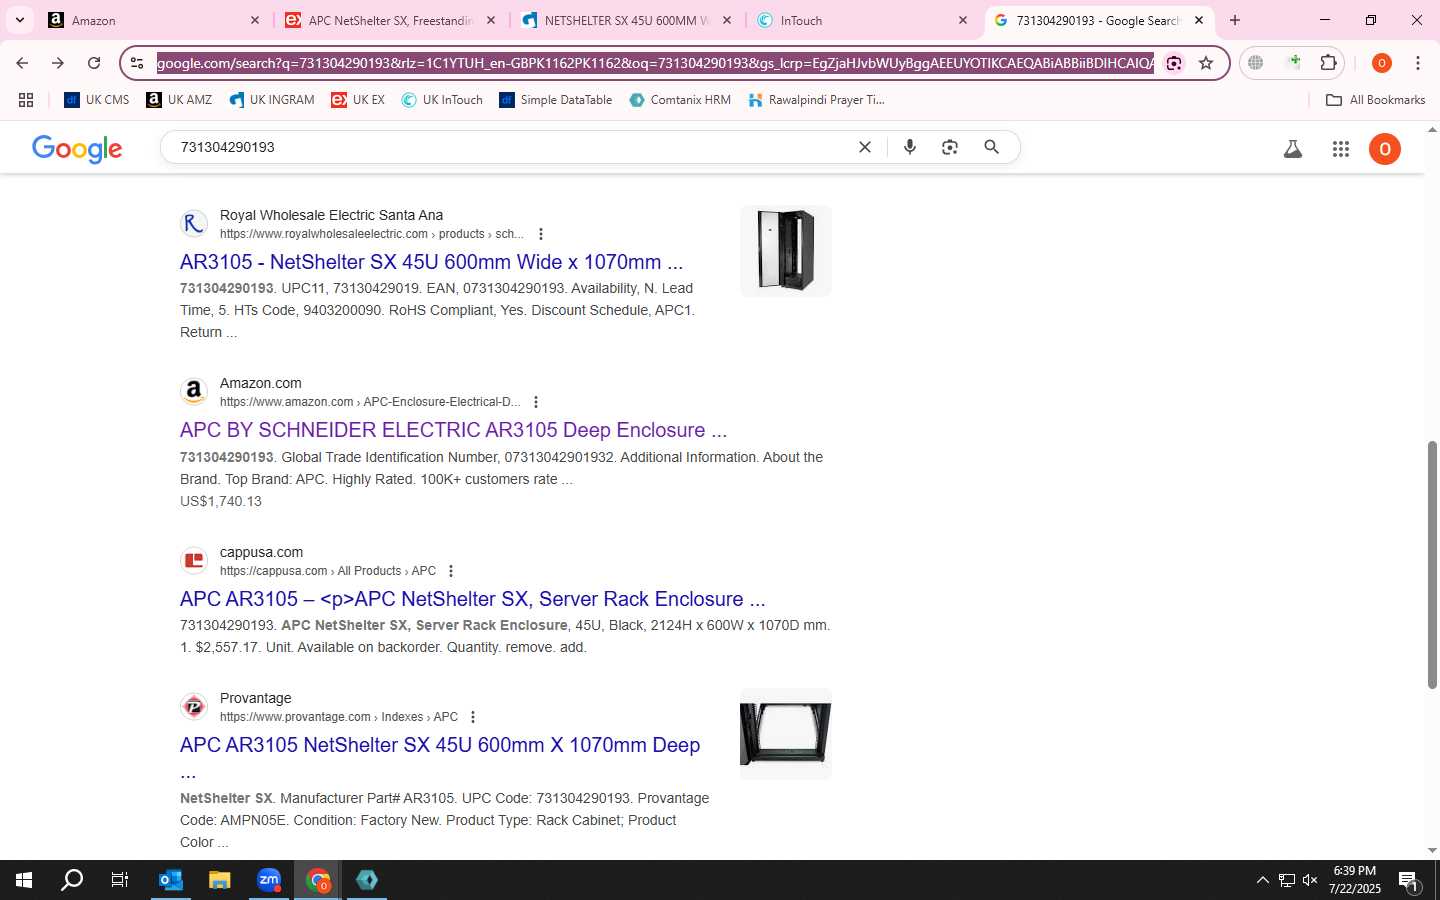Open more options for Royal Wholesale result
1440x900 pixels.
(x=541, y=234)
